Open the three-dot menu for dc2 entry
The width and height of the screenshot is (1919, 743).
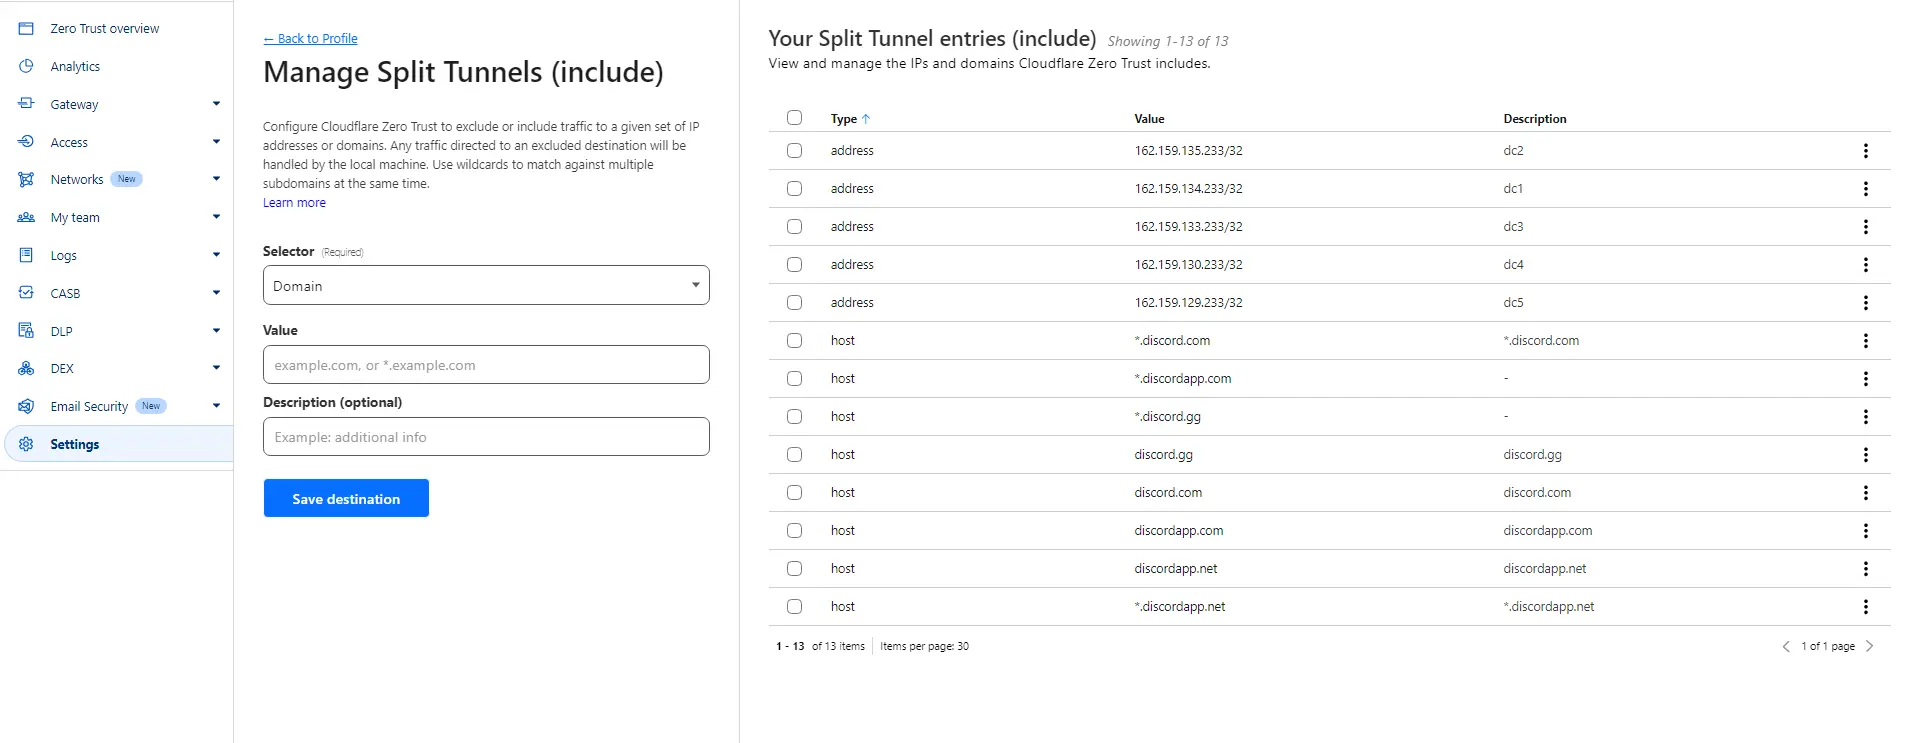tap(1865, 151)
